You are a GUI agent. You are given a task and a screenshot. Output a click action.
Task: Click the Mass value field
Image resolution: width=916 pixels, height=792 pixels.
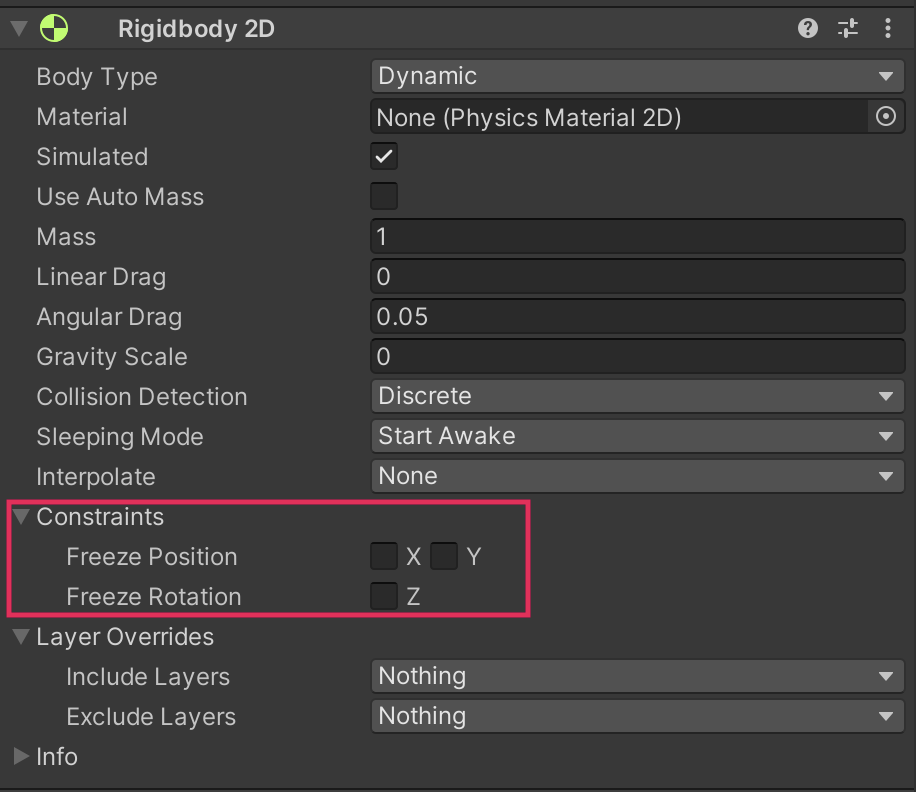click(x=637, y=237)
